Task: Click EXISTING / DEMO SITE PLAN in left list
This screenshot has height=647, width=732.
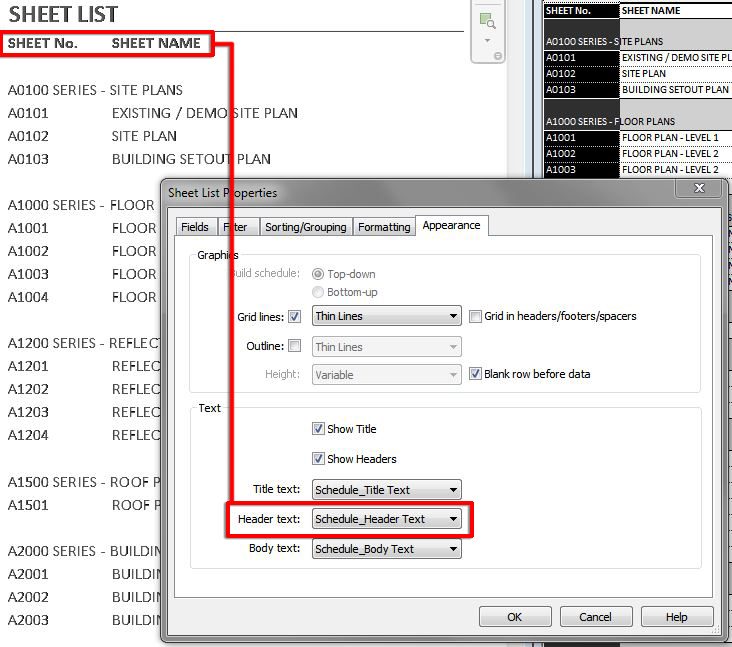Action: (204, 113)
